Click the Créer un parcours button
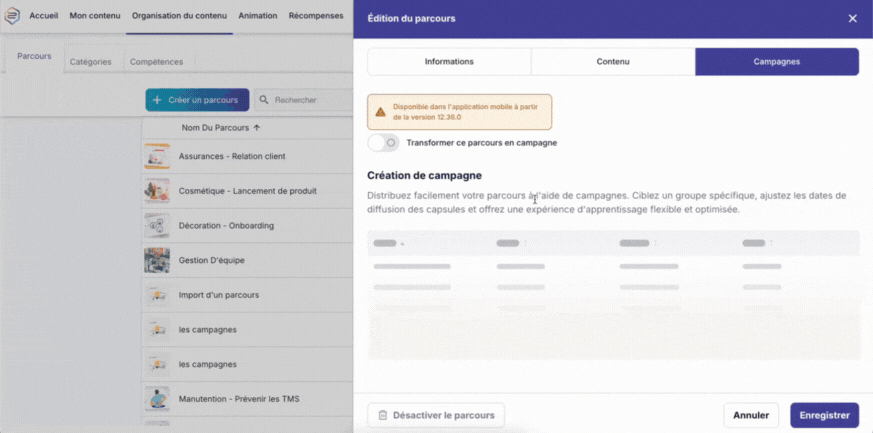 click(197, 100)
